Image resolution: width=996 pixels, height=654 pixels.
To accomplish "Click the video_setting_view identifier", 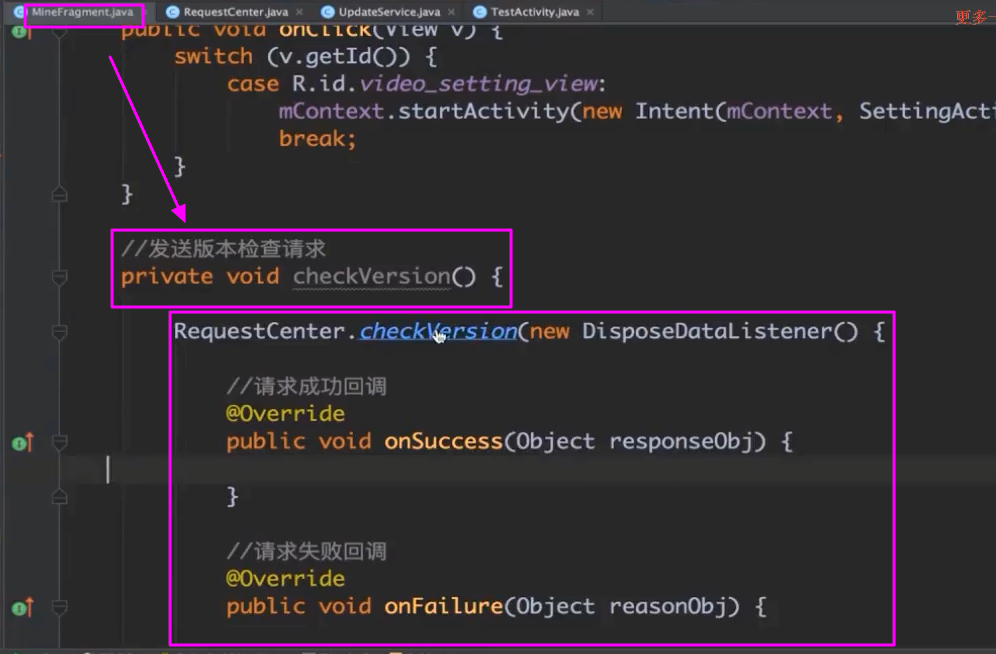I will coord(479,84).
